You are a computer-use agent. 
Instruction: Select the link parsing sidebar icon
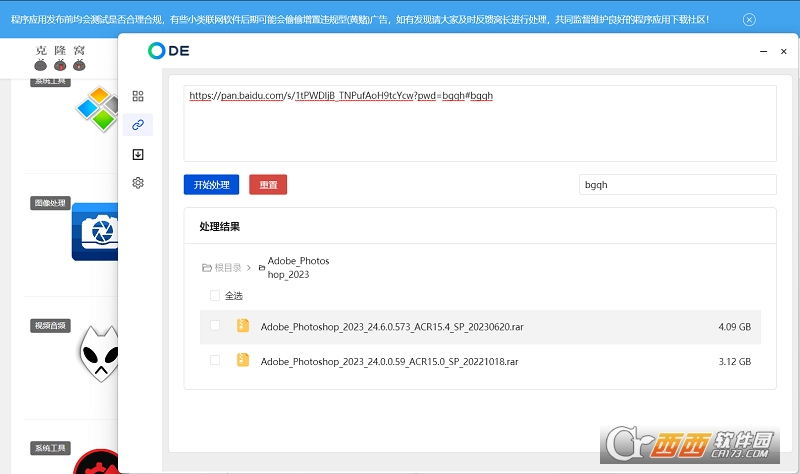point(138,125)
